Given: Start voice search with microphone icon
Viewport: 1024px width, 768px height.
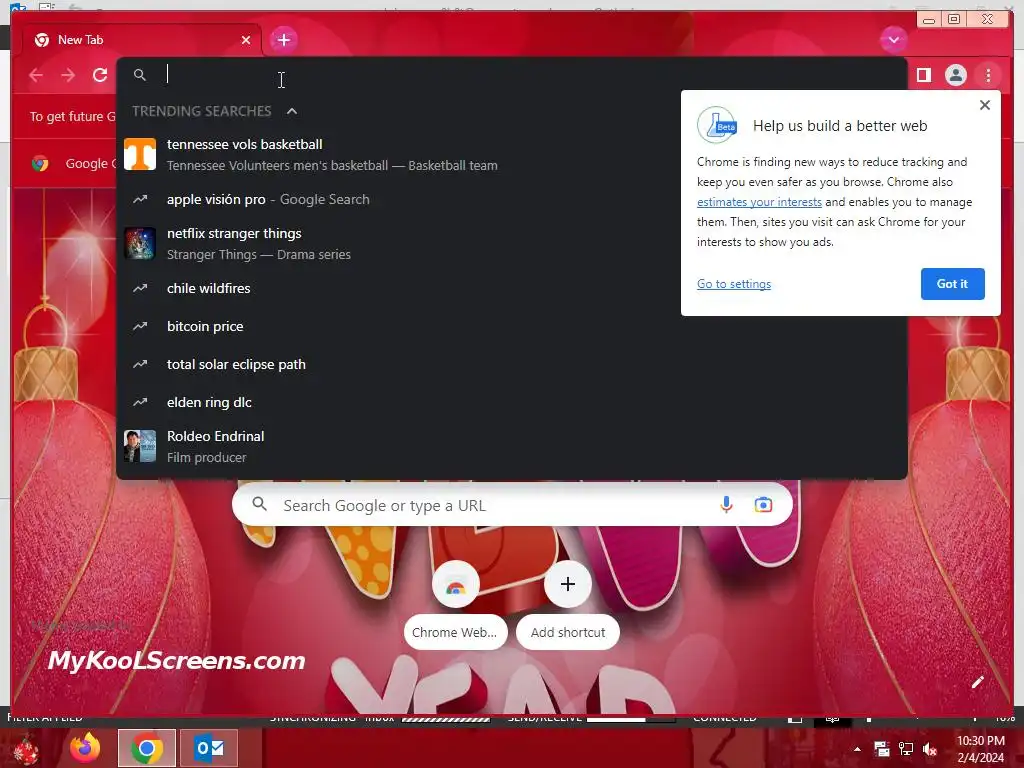Looking at the screenshot, I should coord(726,505).
